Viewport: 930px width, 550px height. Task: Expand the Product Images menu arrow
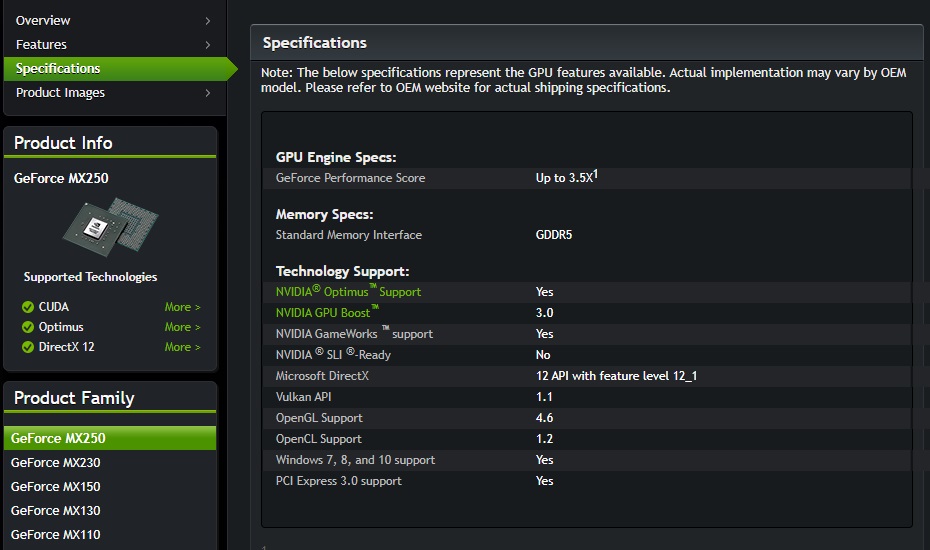click(208, 93)
